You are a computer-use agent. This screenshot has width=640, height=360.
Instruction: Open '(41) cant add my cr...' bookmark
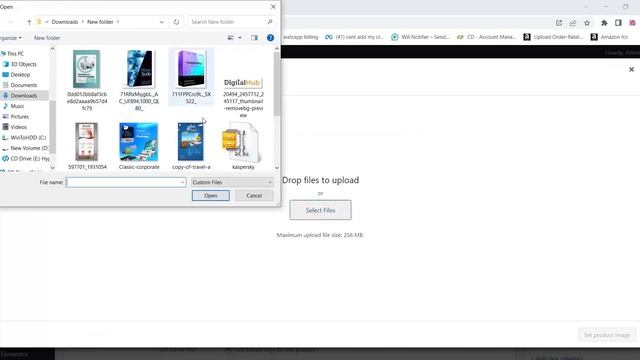355,37
